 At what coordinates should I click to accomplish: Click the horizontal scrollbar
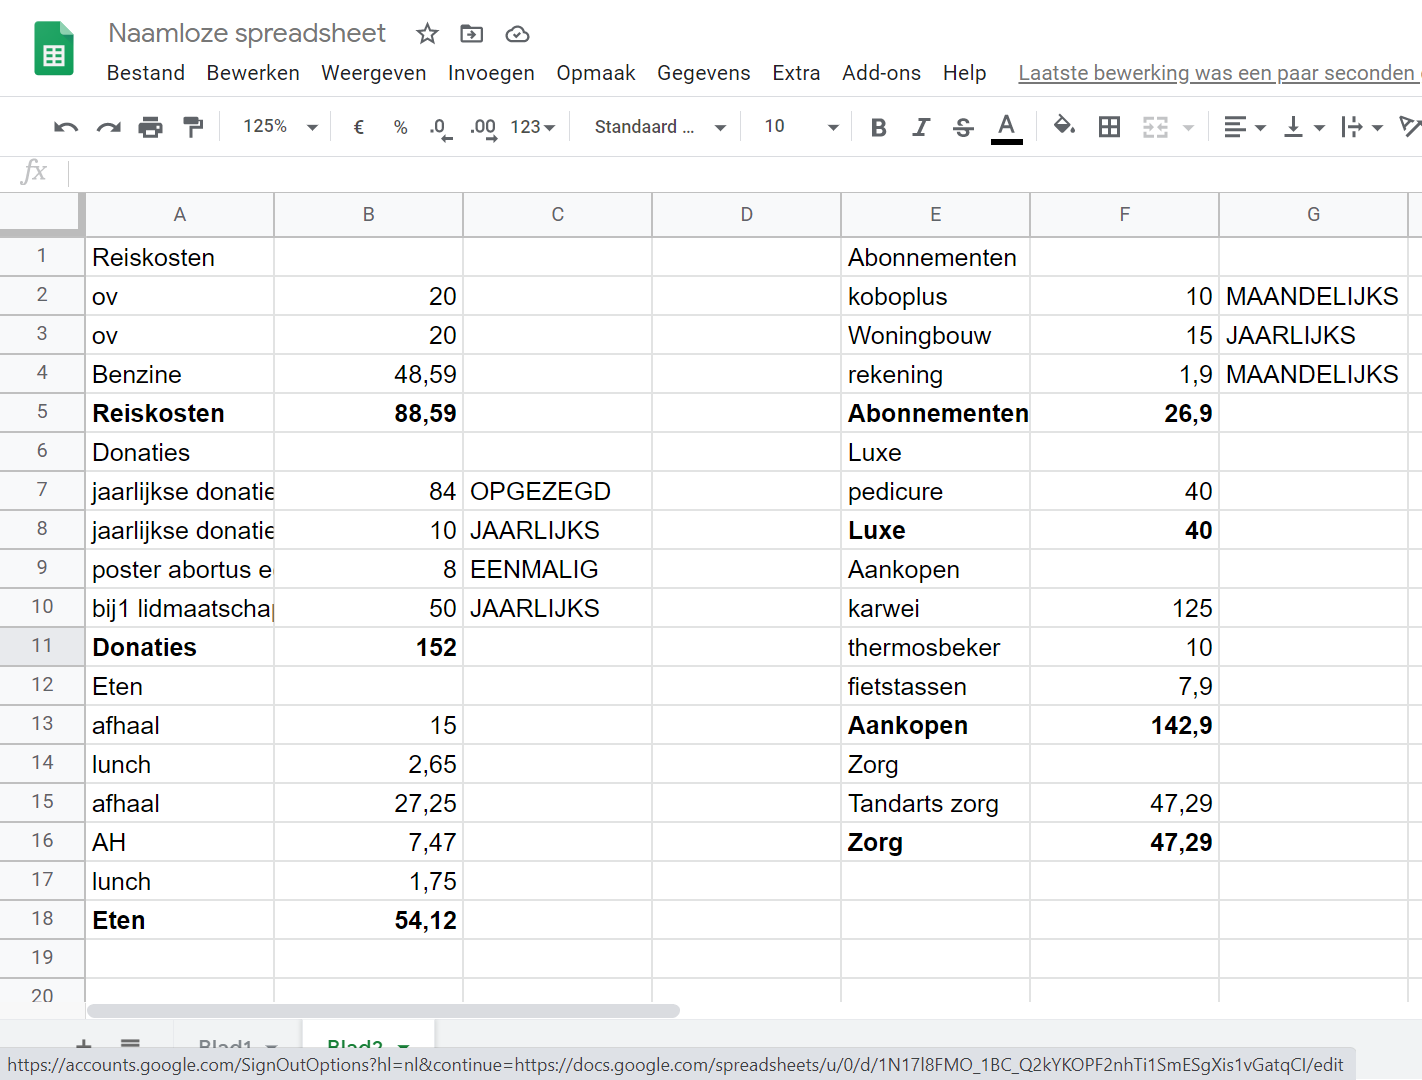pyautogui.click(x=383, y=1011)
